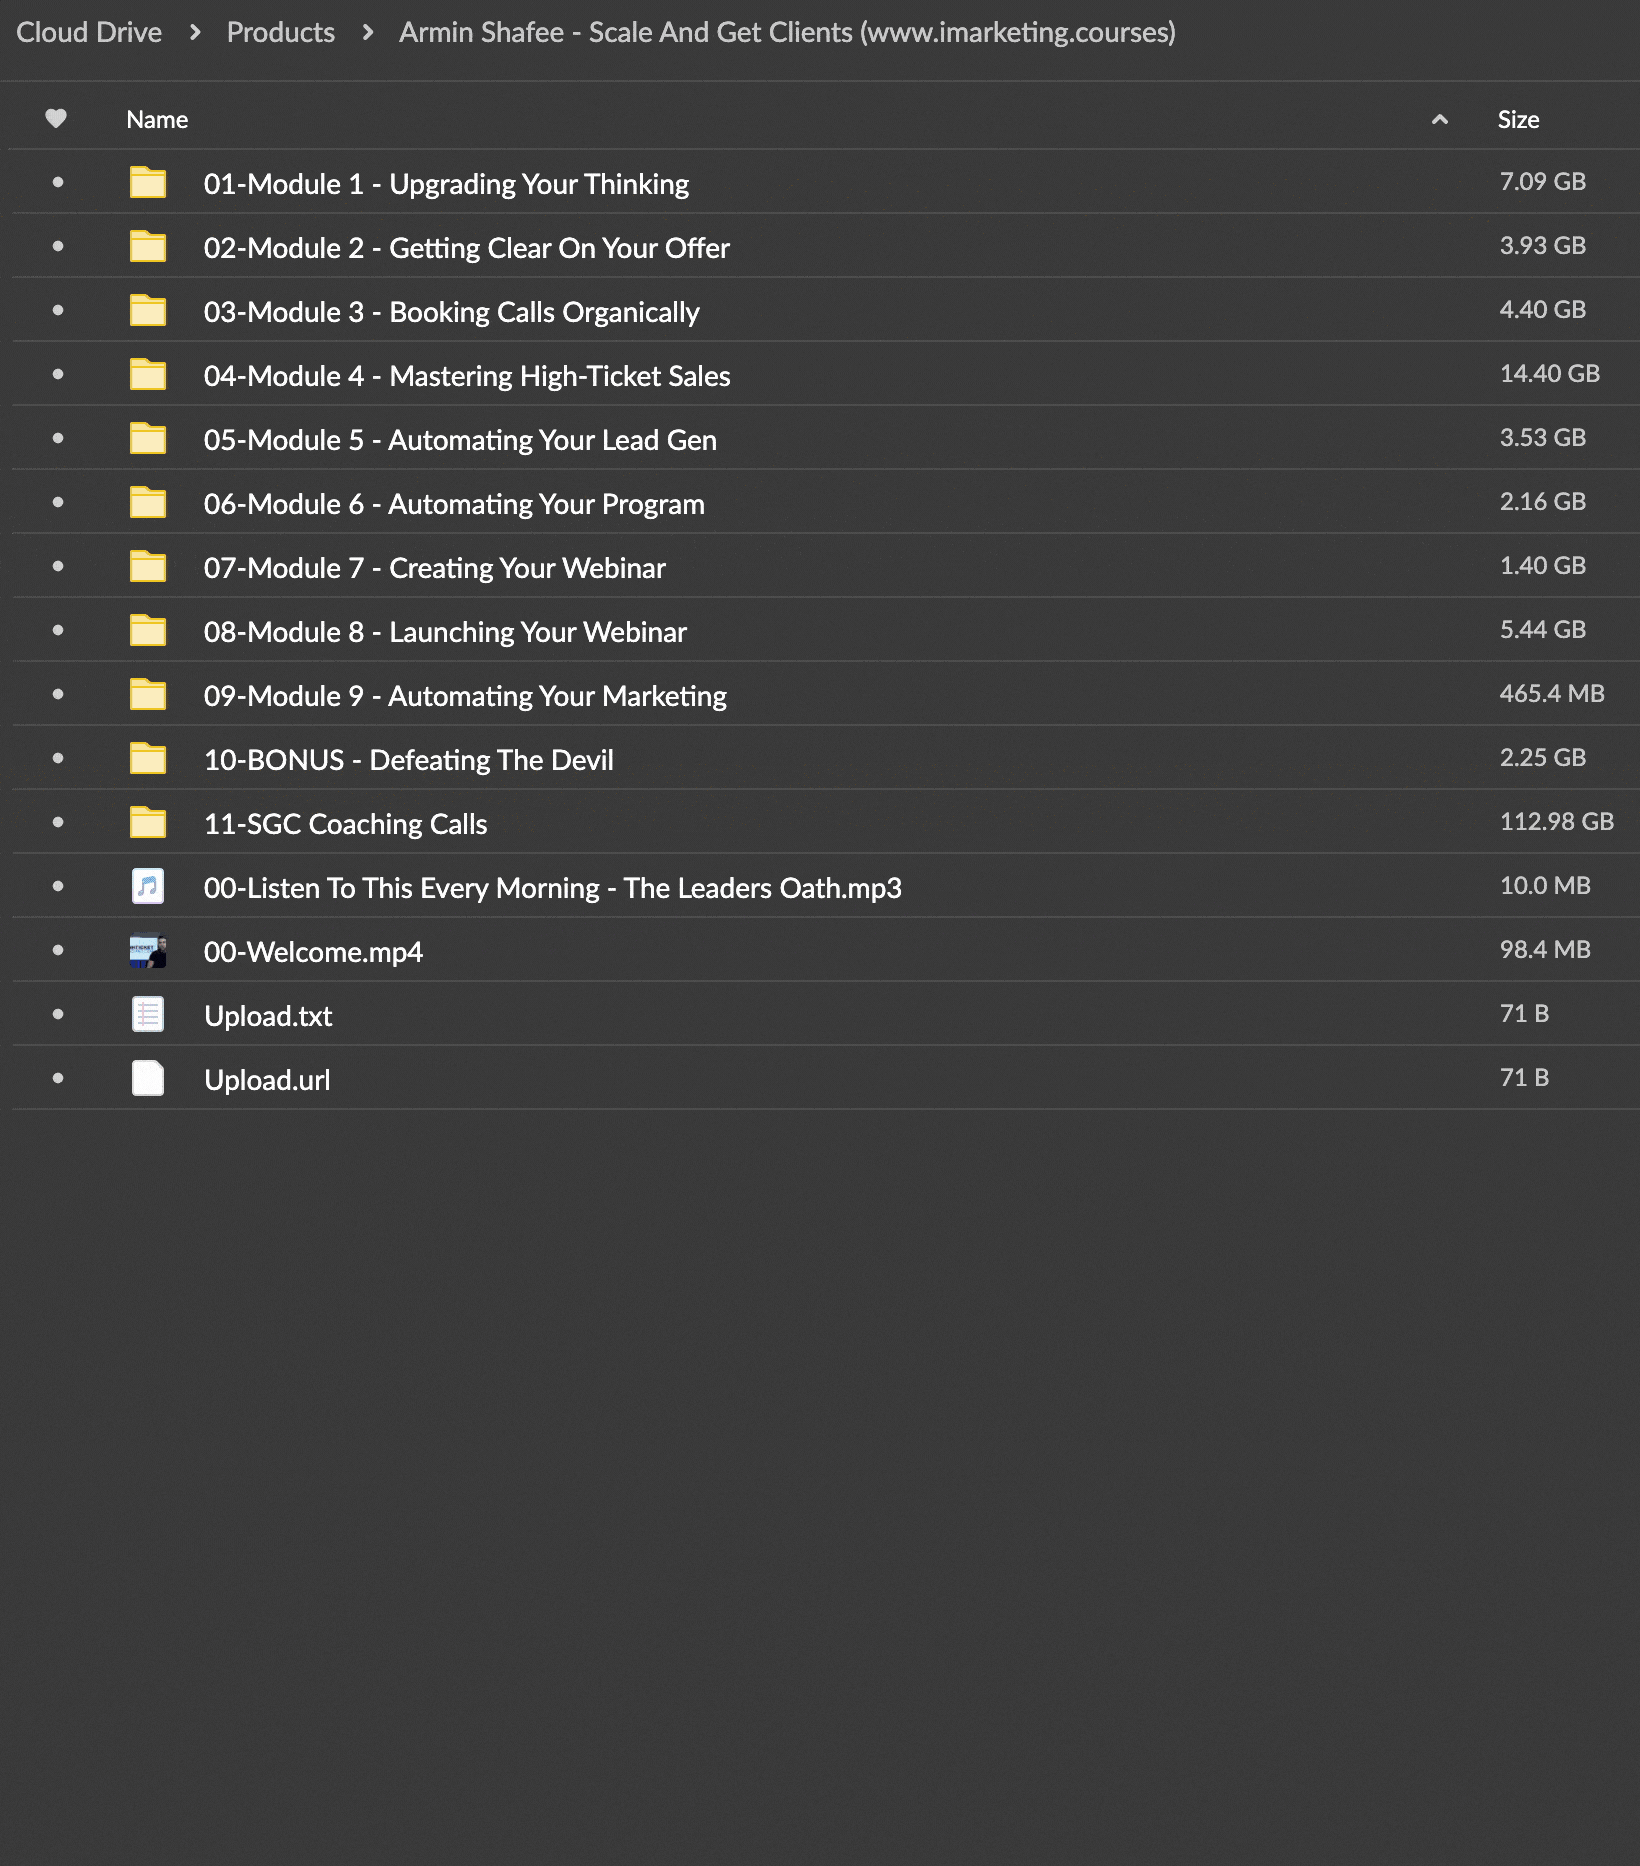Click the text file icon for Upload.txt
Viewport: 1640px width, 1866px height.
tap(148, 1015)
